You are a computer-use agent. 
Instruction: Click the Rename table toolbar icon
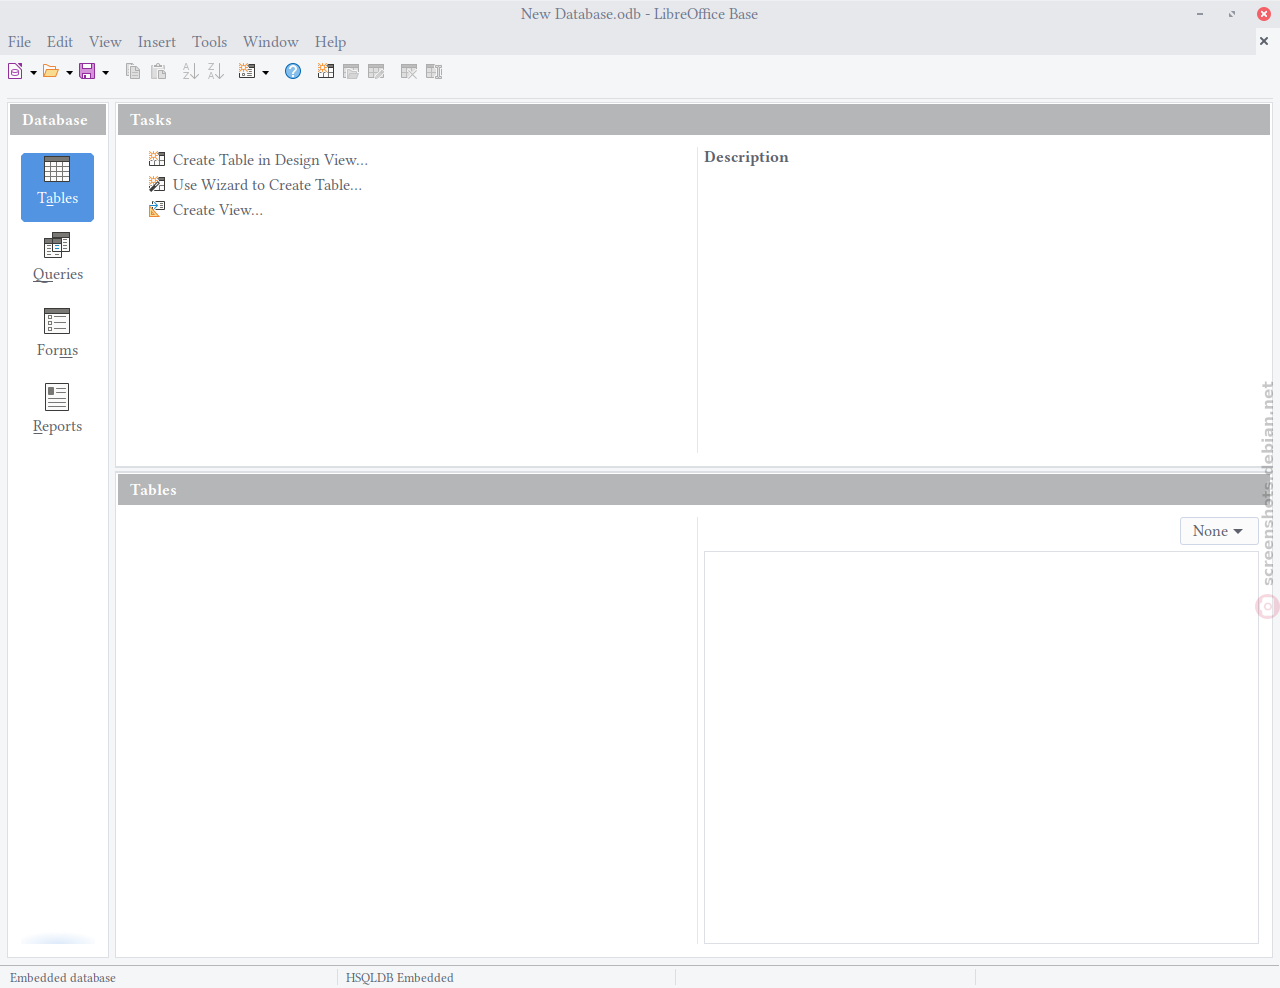click(x=434, y=71)
